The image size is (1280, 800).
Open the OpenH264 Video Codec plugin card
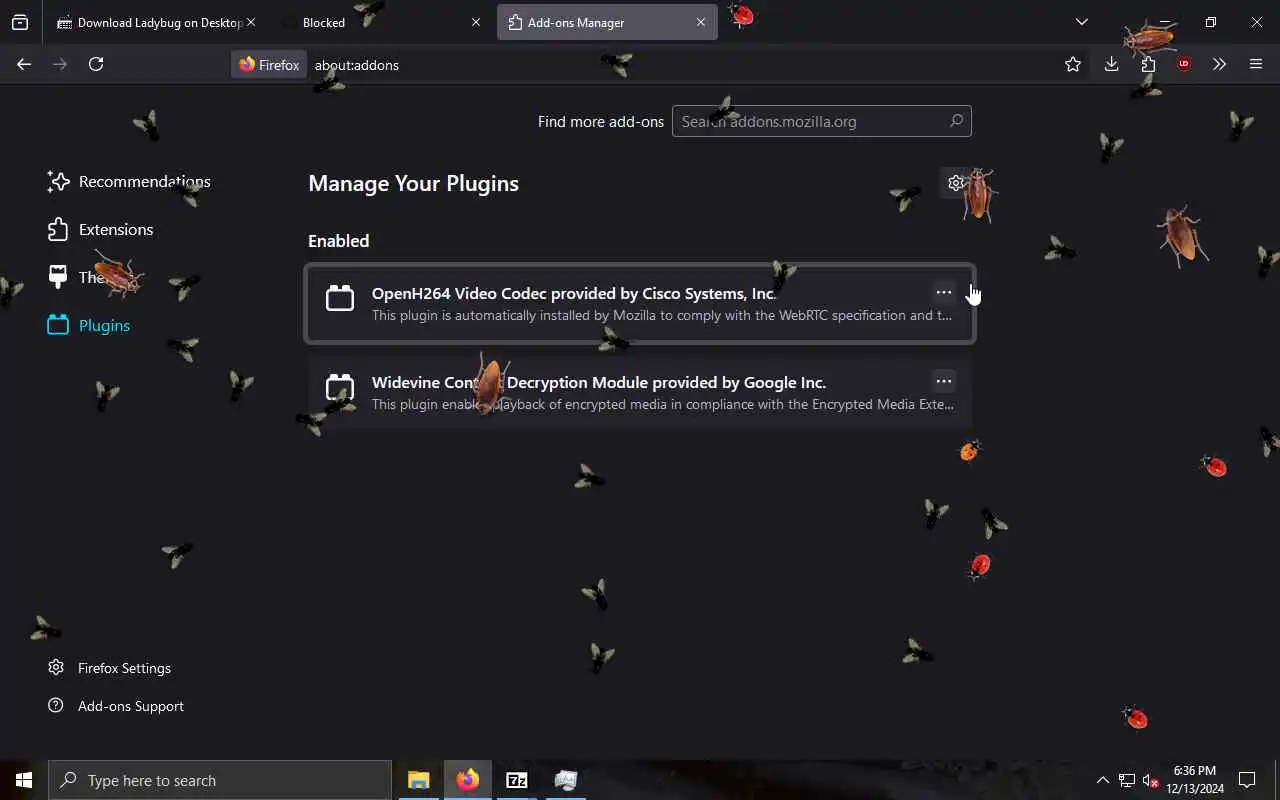tap(640, 303)
